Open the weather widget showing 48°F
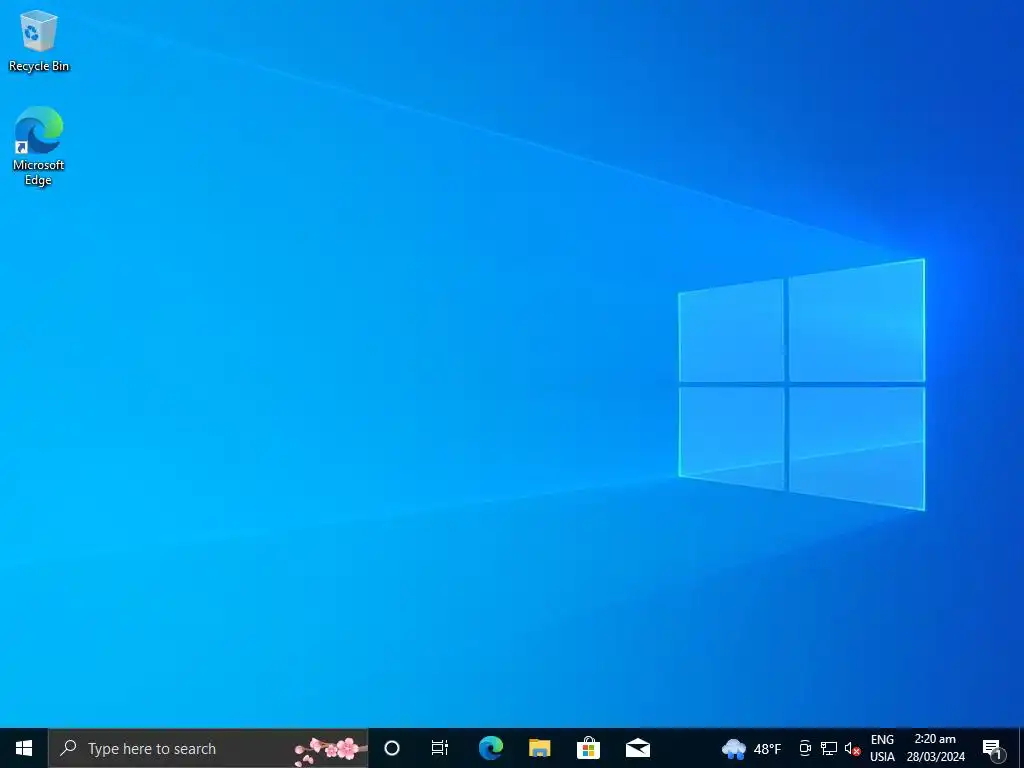1024x768 pixels. (751, 748)
